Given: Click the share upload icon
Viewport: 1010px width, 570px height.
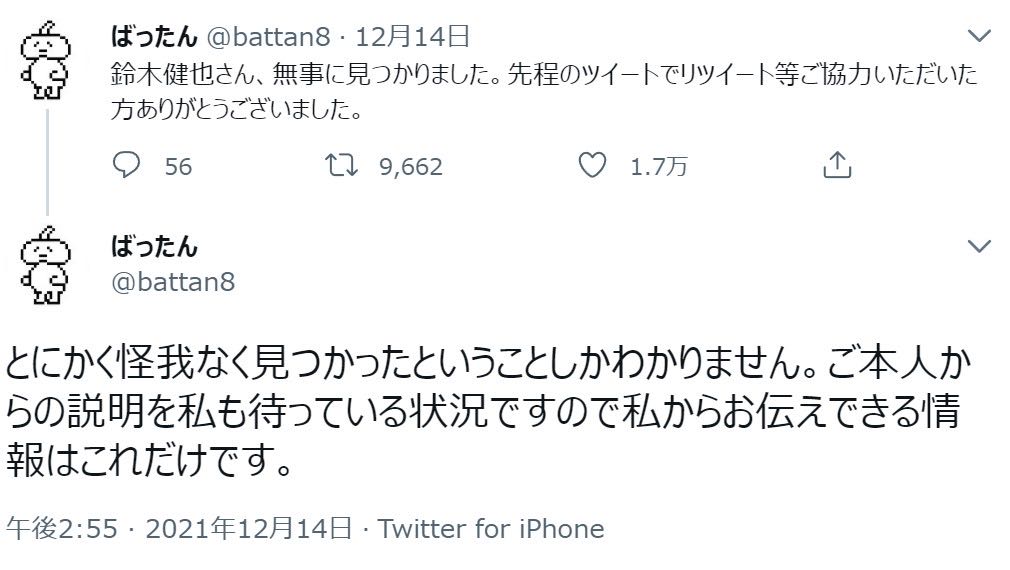Looking at the screenshot, I should [x=835, y=166].
